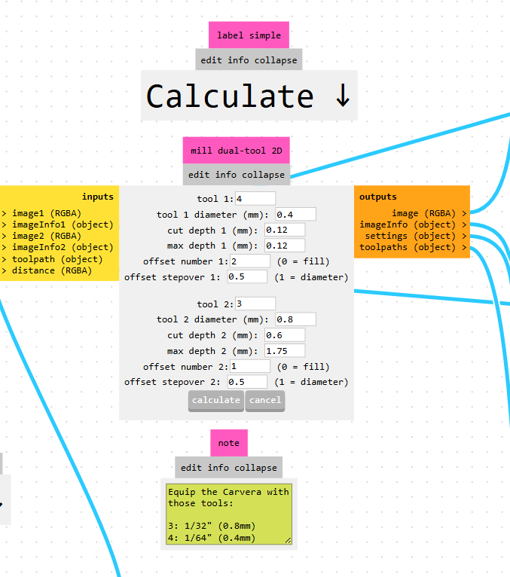Click the 'tool 1' number field

[255, 199]
